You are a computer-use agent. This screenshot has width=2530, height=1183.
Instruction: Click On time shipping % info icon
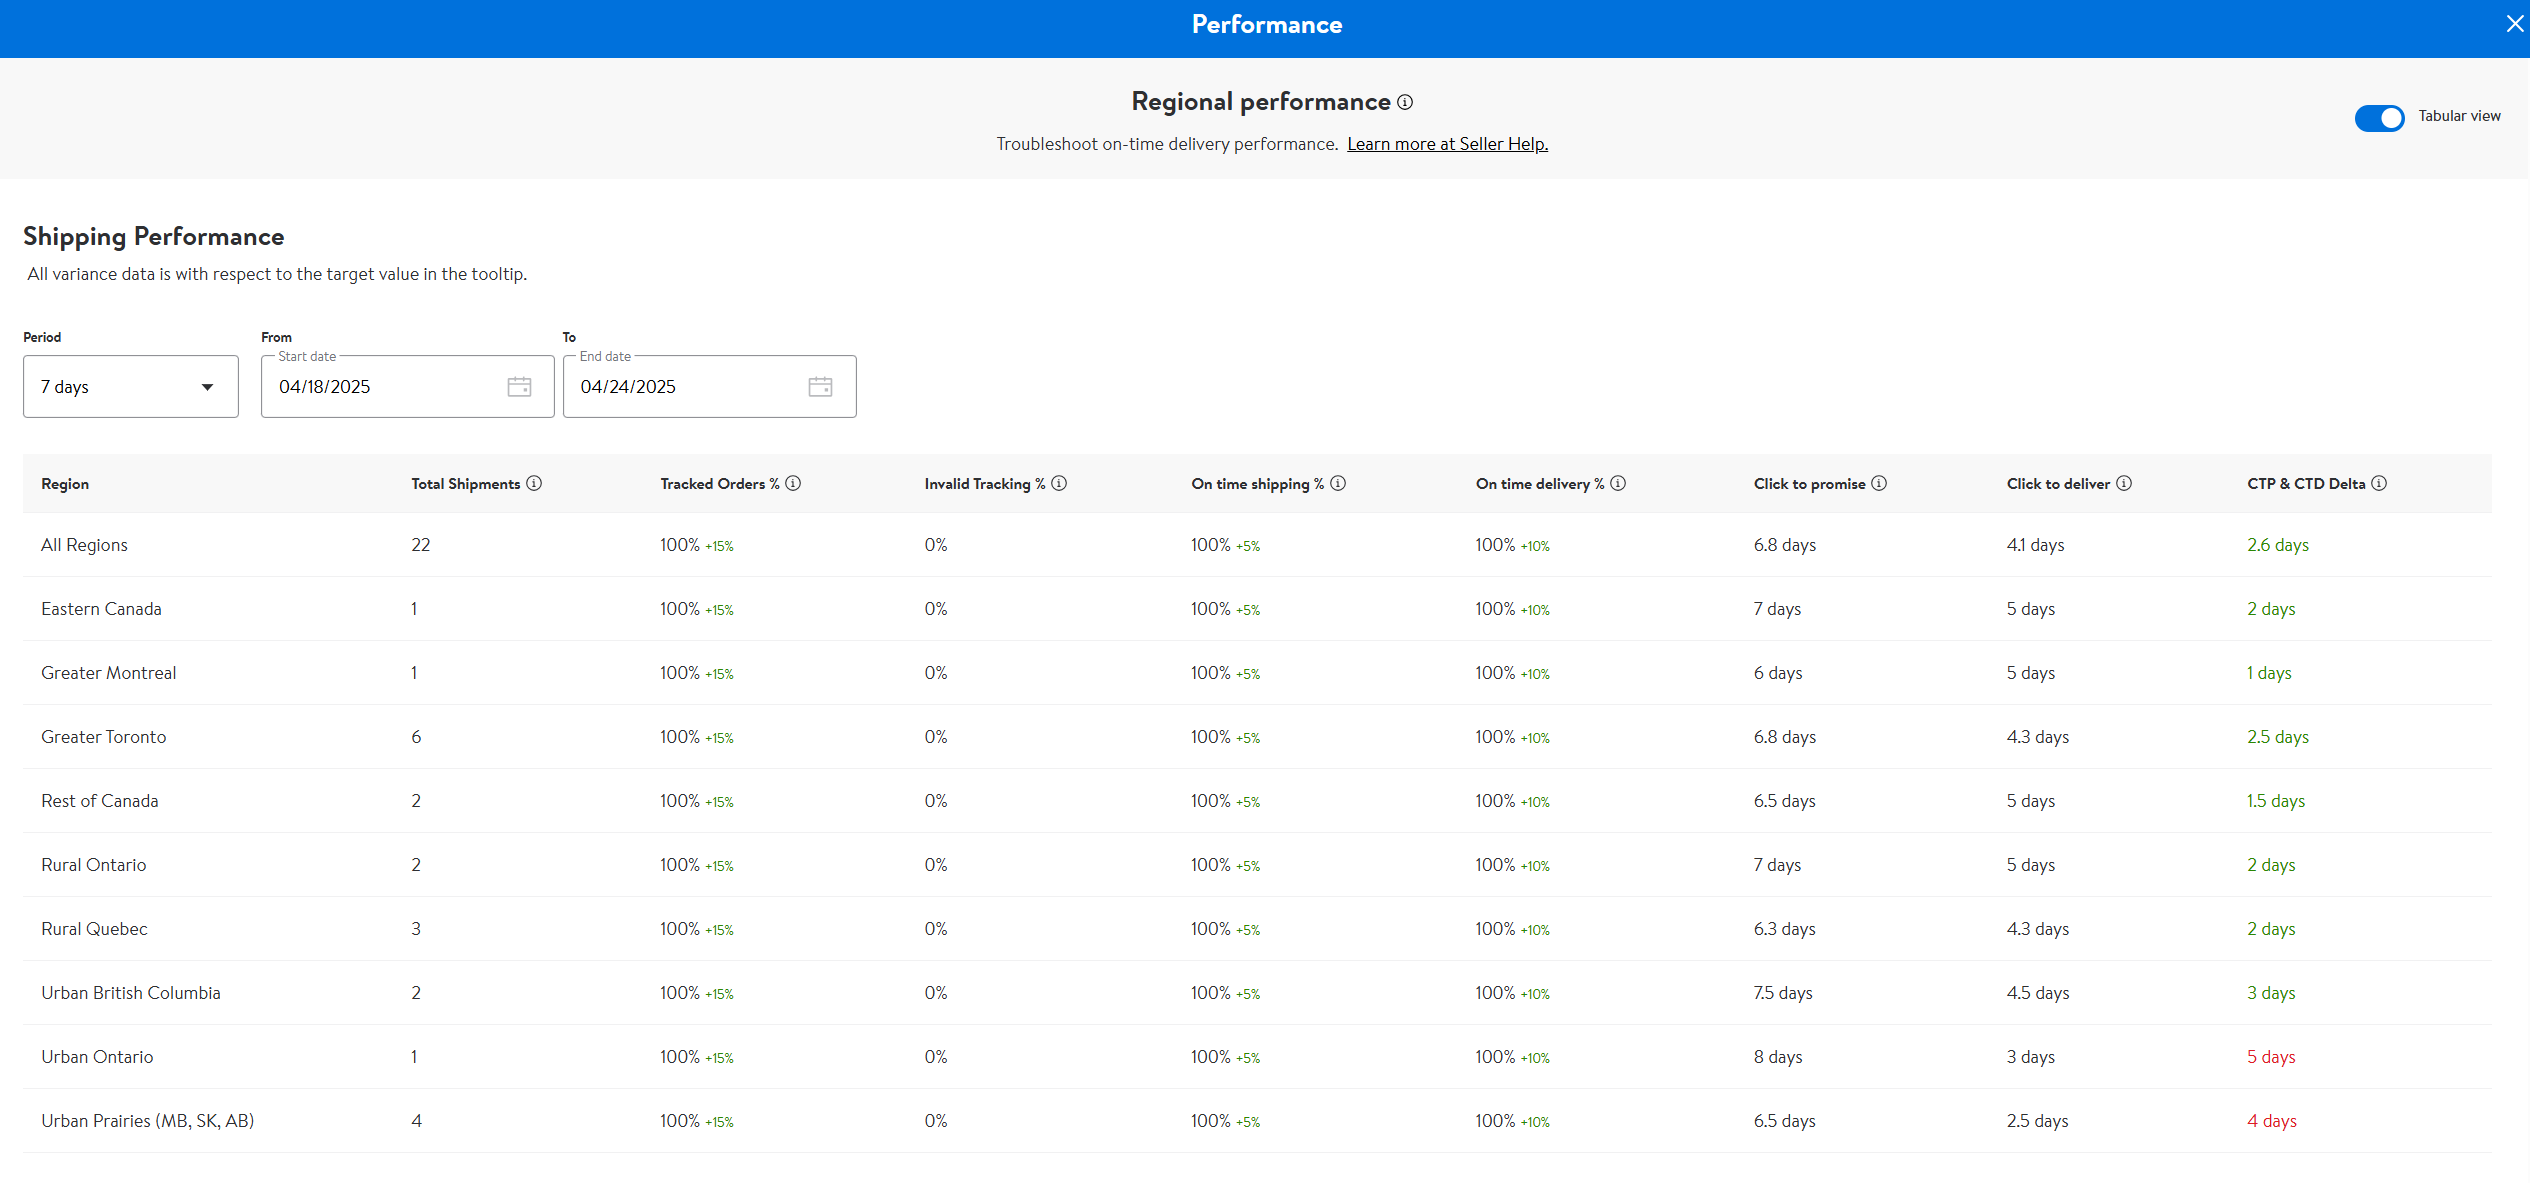tap(1338, 483)
